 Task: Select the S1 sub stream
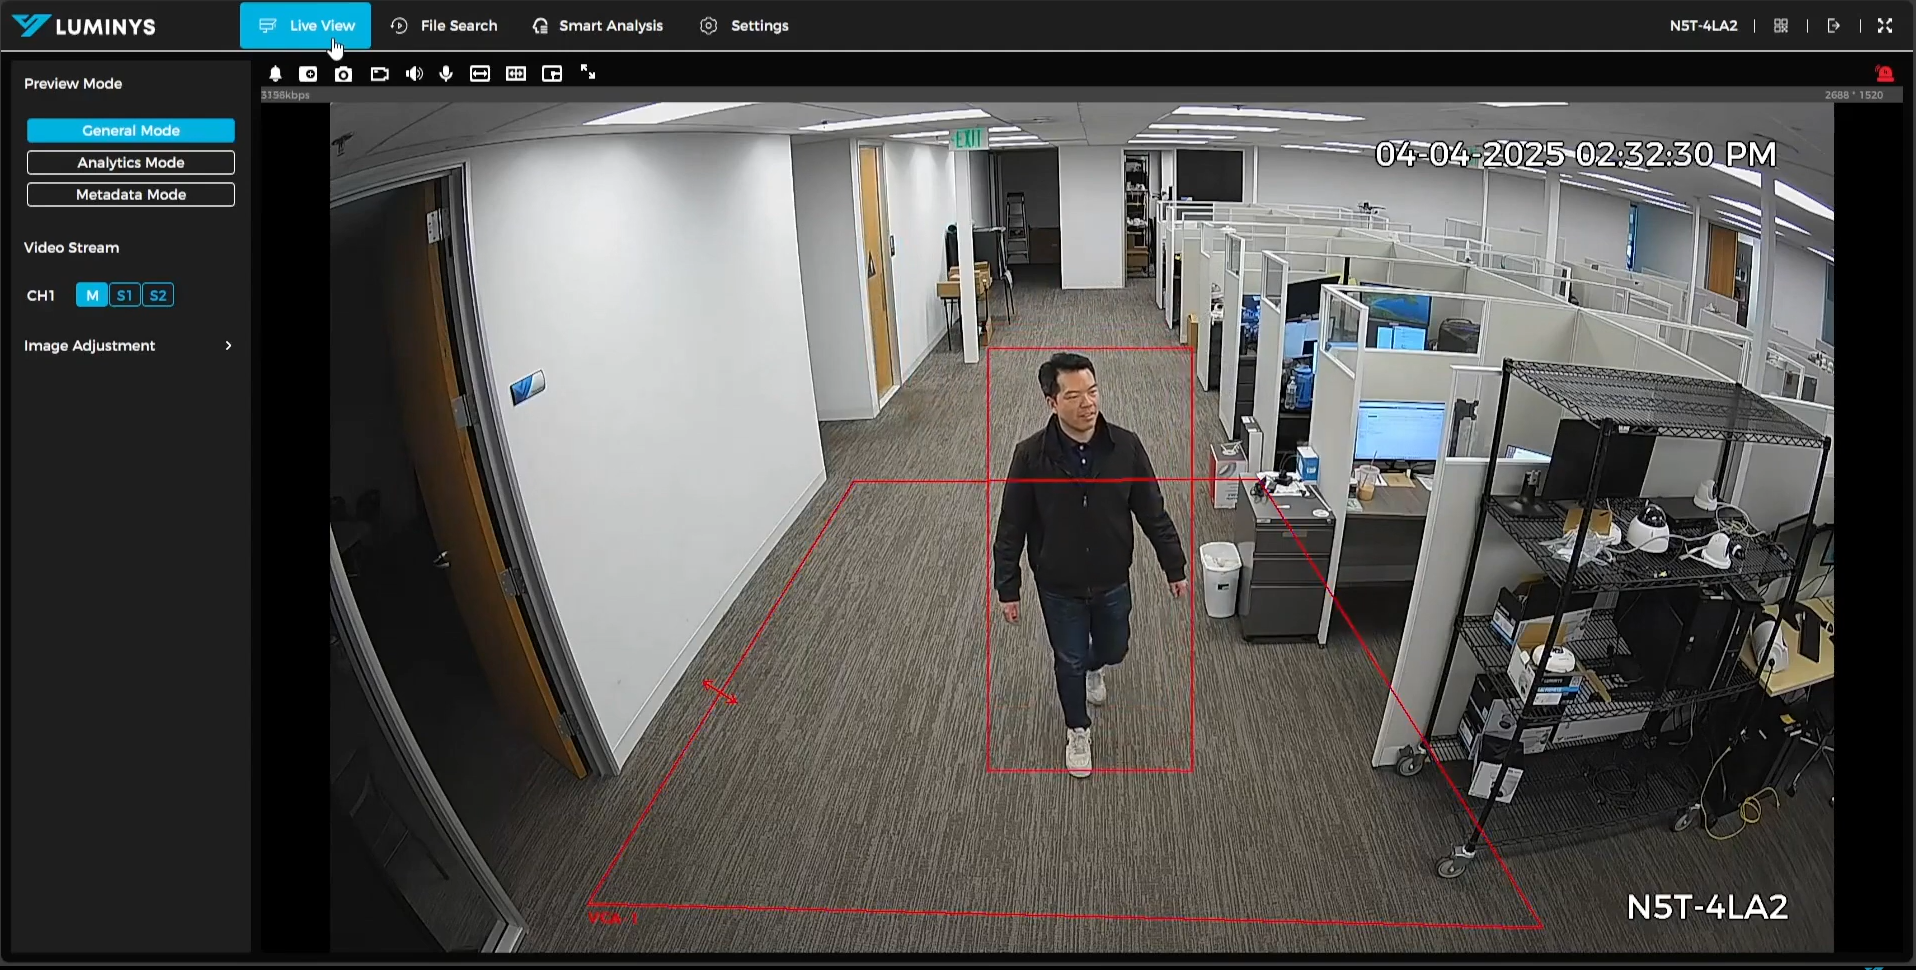pyautogui.click(x=125, y=296)
